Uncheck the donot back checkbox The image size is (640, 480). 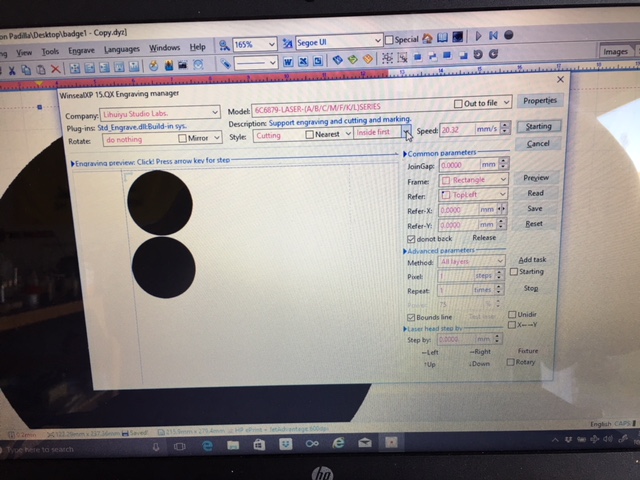tap(411, 239)
